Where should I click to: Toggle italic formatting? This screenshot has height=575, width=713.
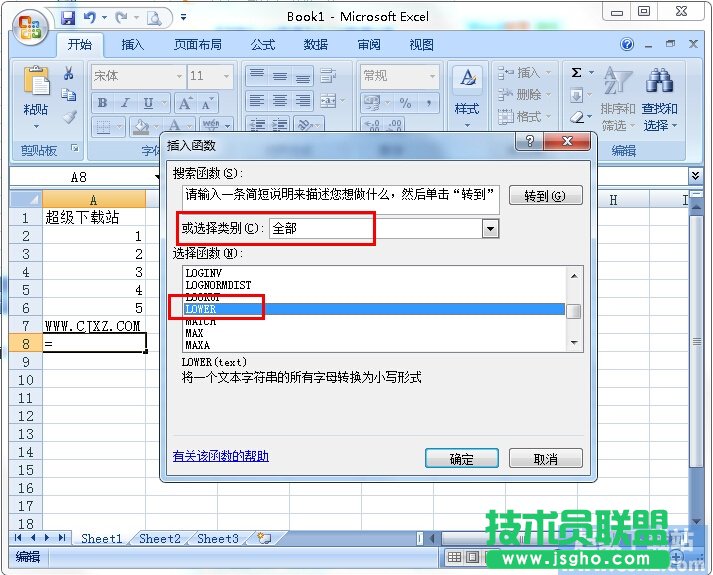[126, 103]
